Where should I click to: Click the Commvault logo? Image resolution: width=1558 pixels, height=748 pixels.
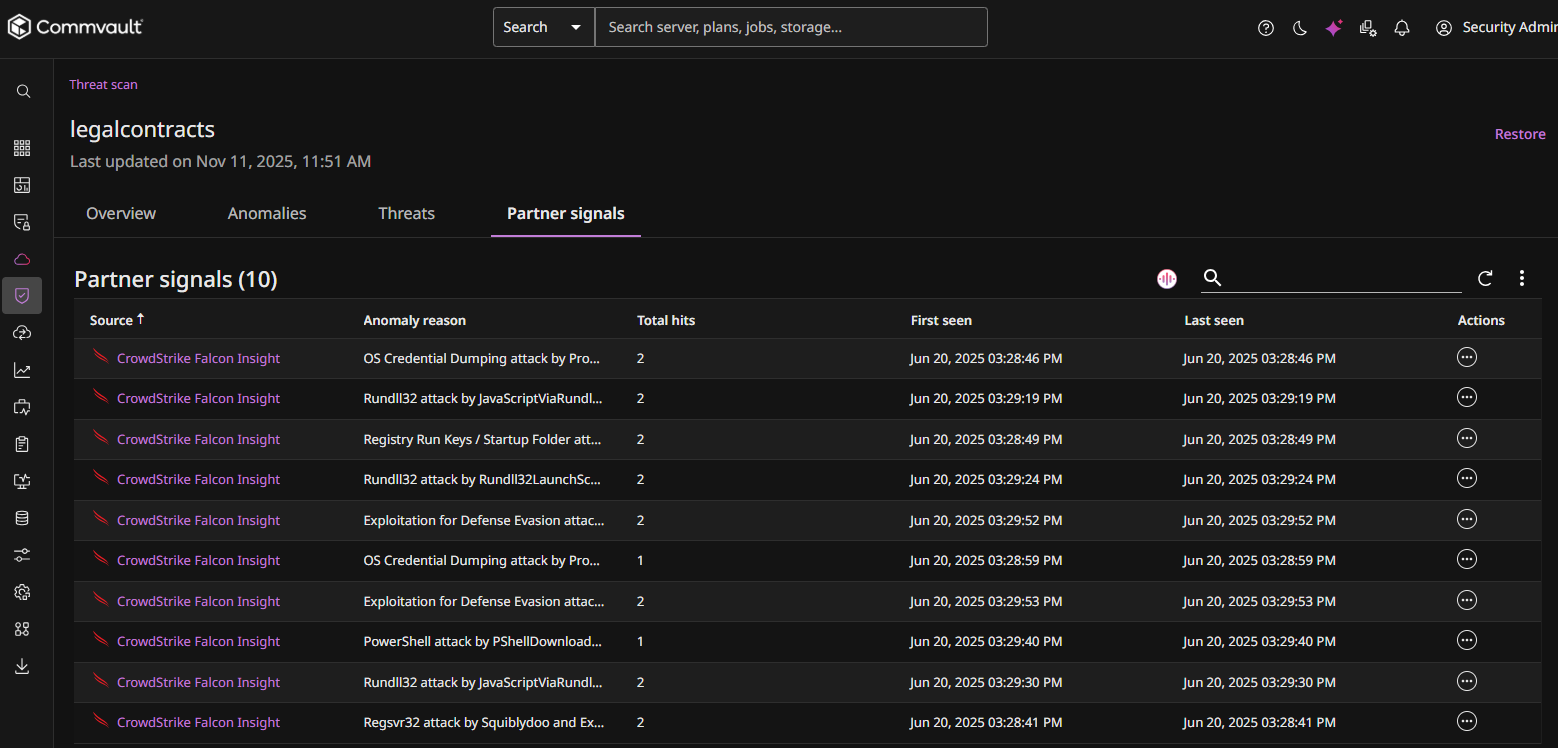(75, 27)
